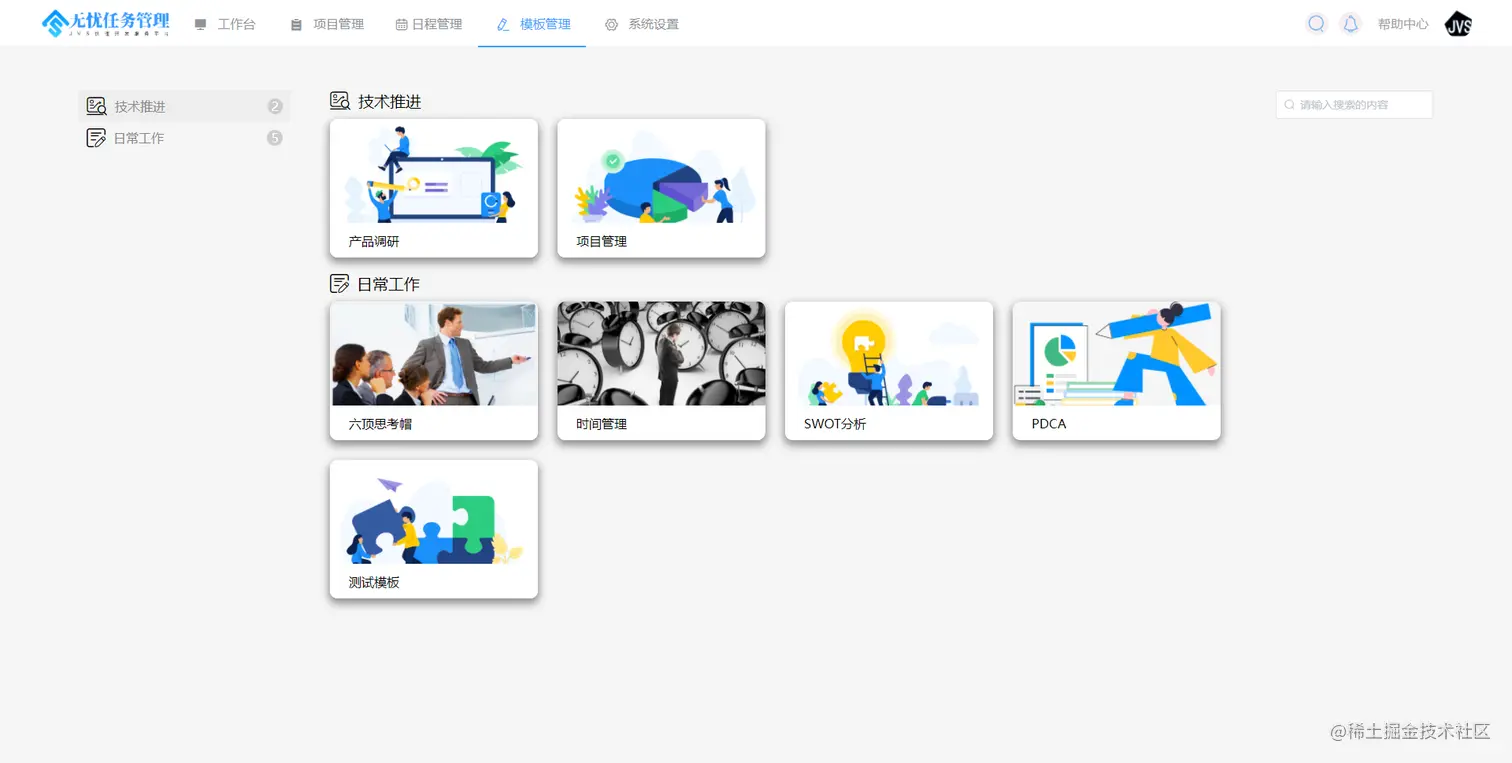Open the 六顶思考帽 template card

(x=434, y=371)
